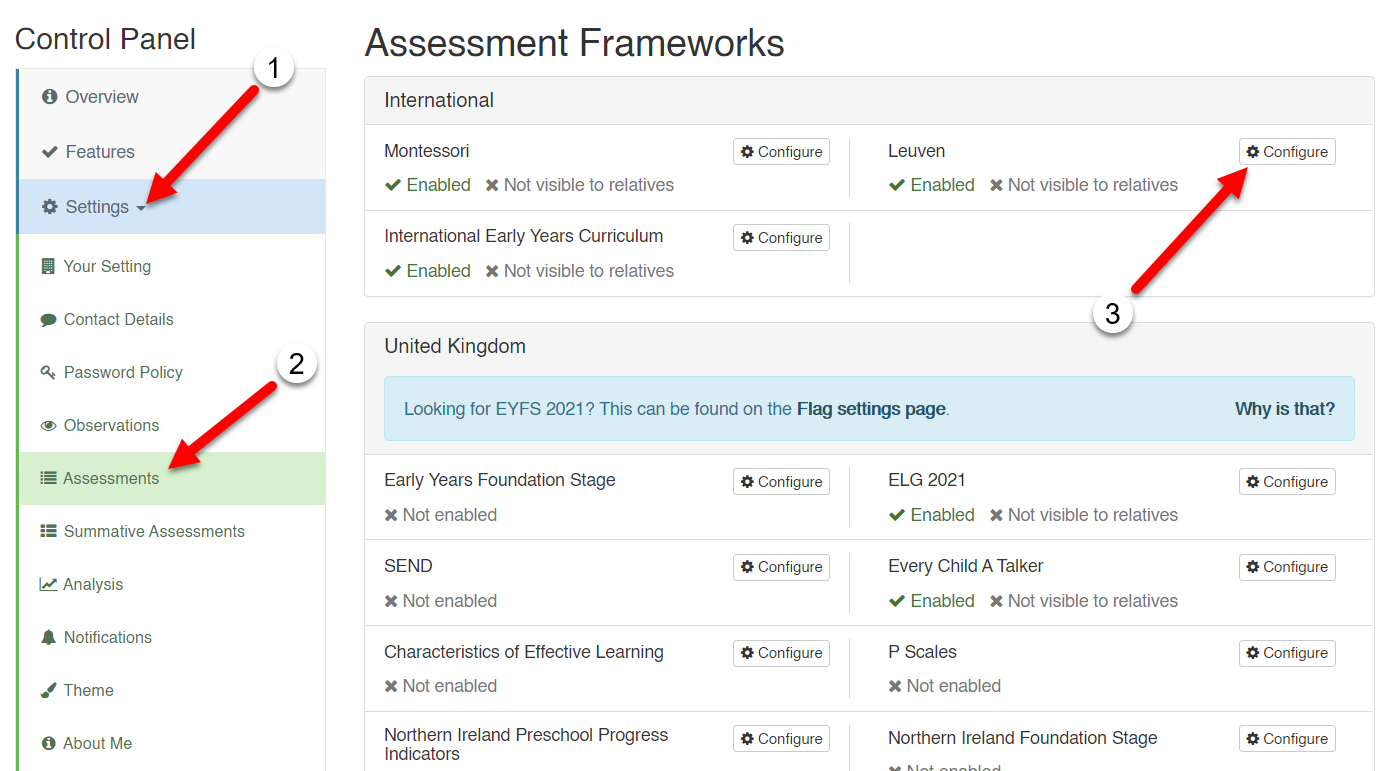The height and width of the screenshot is (771, 1376).
Task: Click 'Not enabled' under SEND
Action: (x=441, y=601)
